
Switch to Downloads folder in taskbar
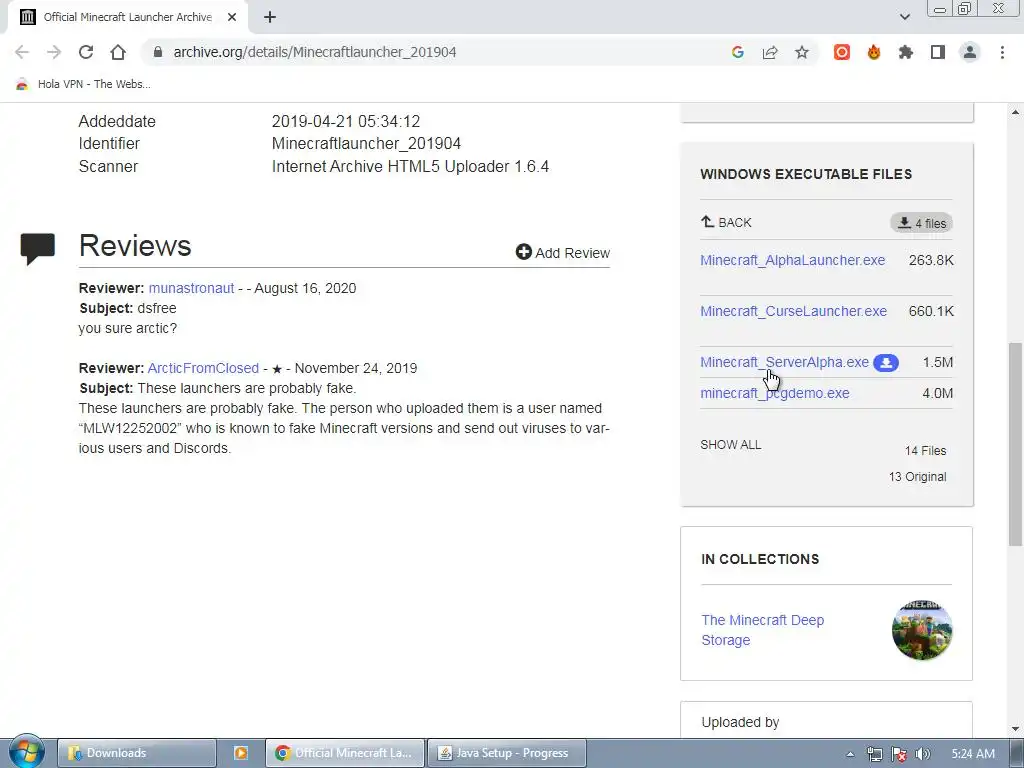136,753
